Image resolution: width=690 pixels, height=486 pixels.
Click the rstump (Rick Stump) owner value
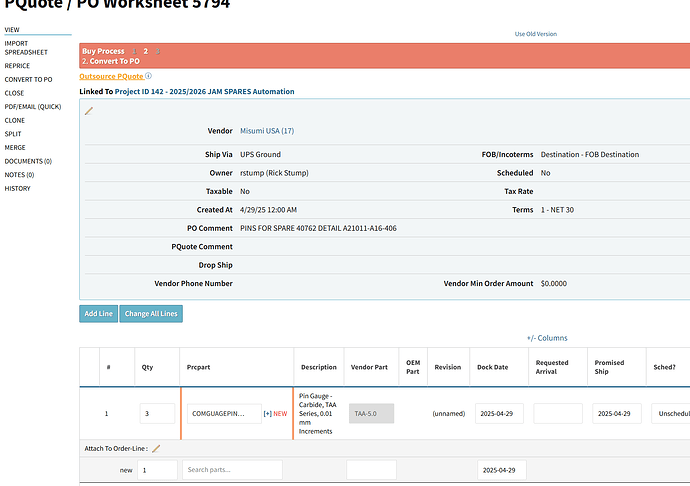(274, 173)
